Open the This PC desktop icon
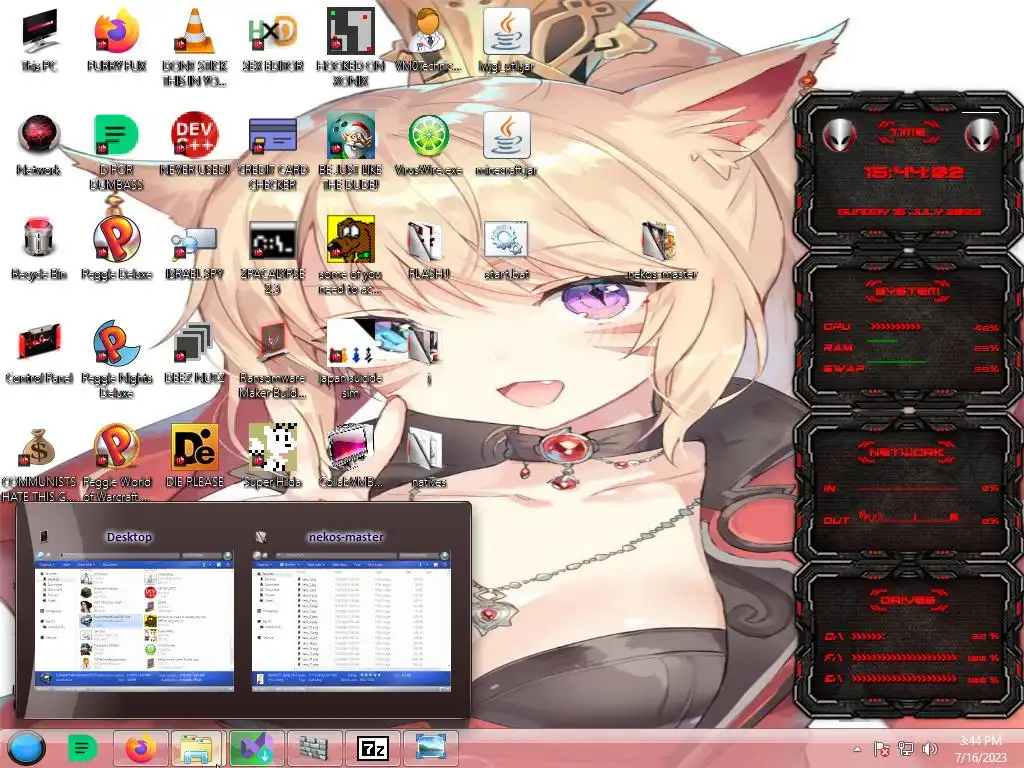 point(39,40)
